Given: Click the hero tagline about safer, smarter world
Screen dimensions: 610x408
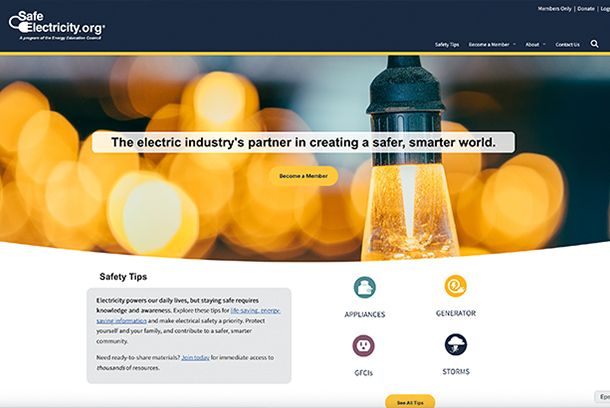Looking at the screenshot, I should click(x=303, y=142).
